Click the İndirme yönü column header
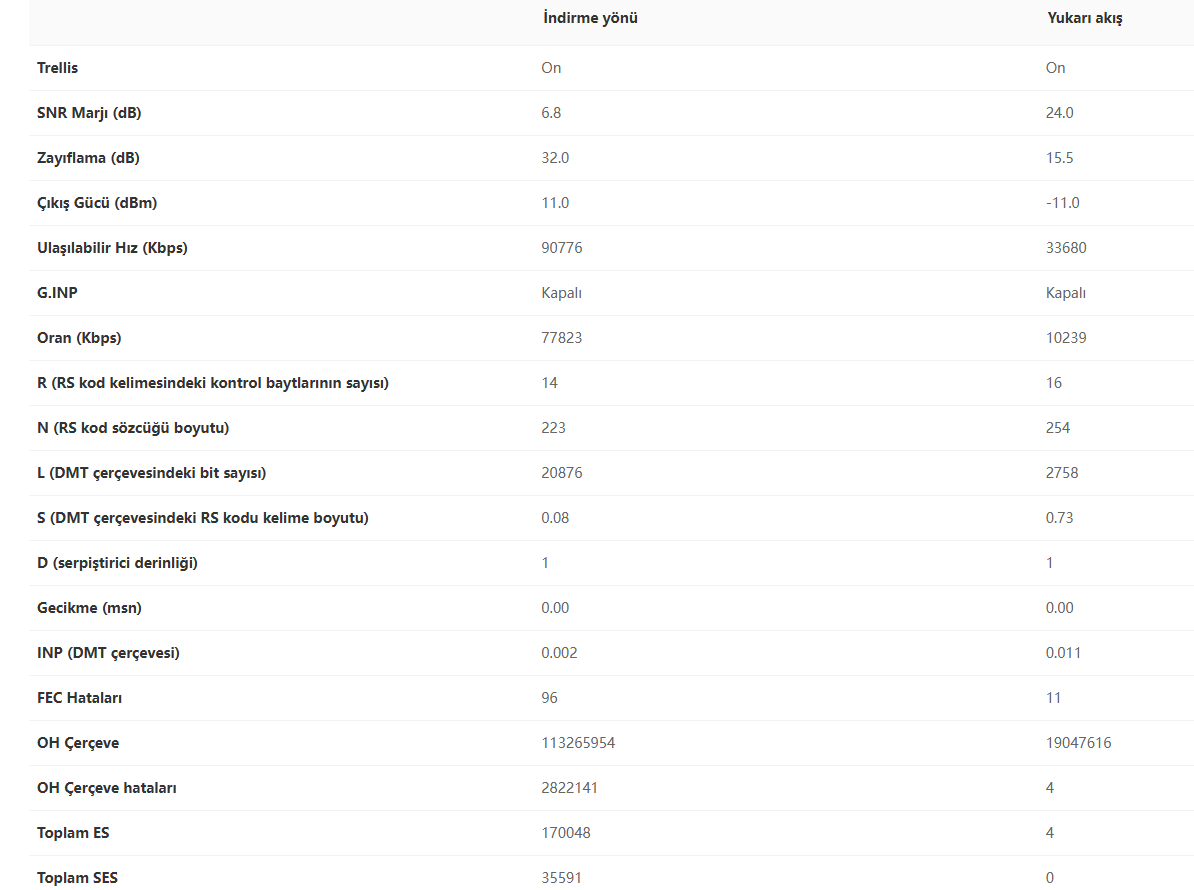This screenshot has width=1194, height=890. (590, 18)
